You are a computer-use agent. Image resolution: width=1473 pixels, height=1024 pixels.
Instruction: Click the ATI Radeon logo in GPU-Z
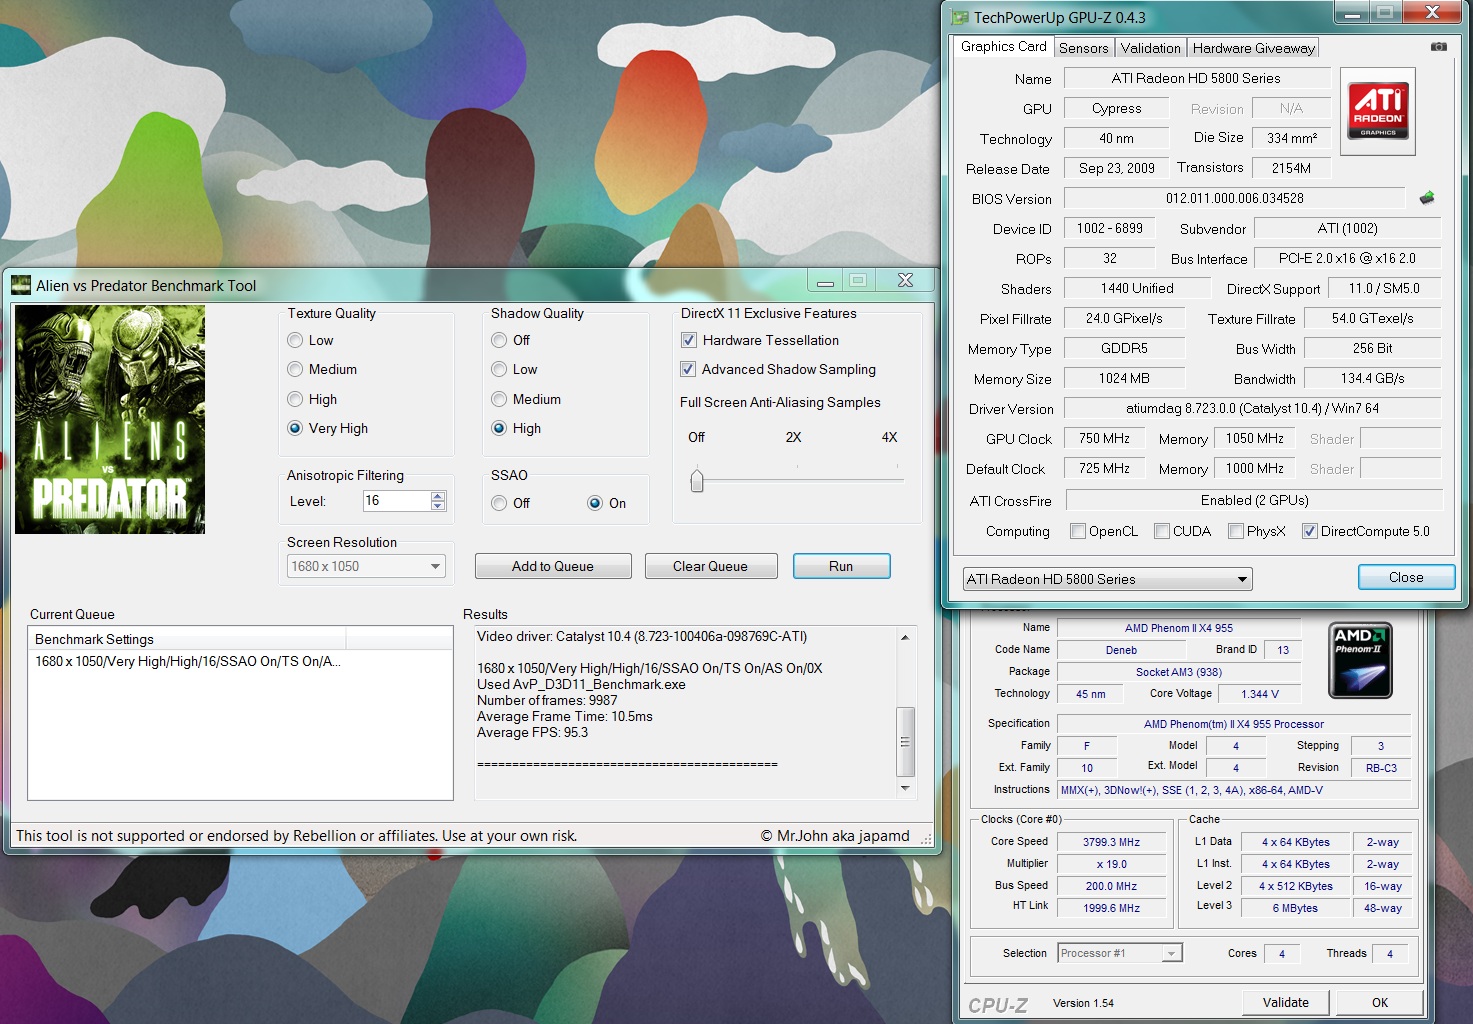coord(1377,111)
